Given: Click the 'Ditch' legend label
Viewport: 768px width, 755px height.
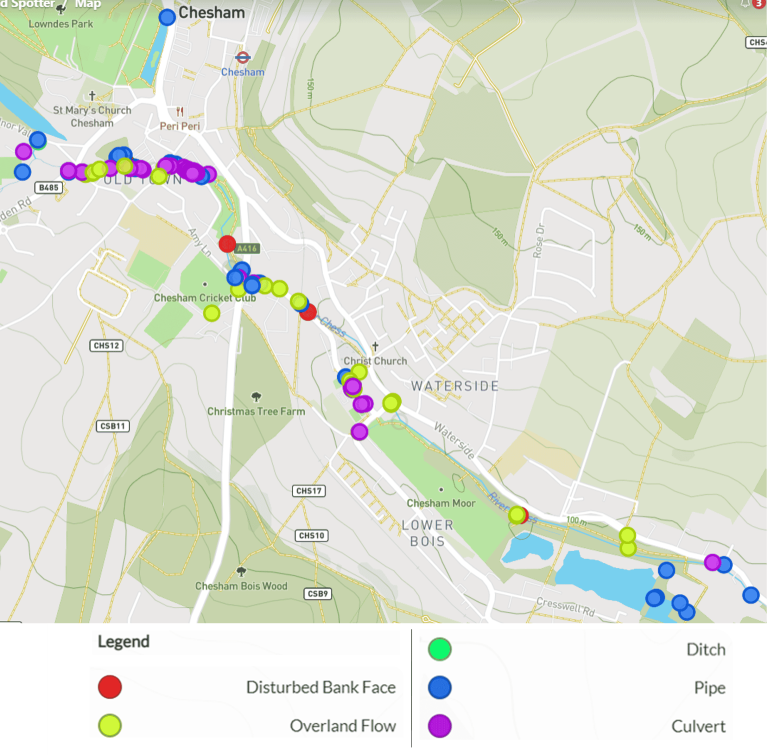Looking at the screenshot, I should [706, 650].
